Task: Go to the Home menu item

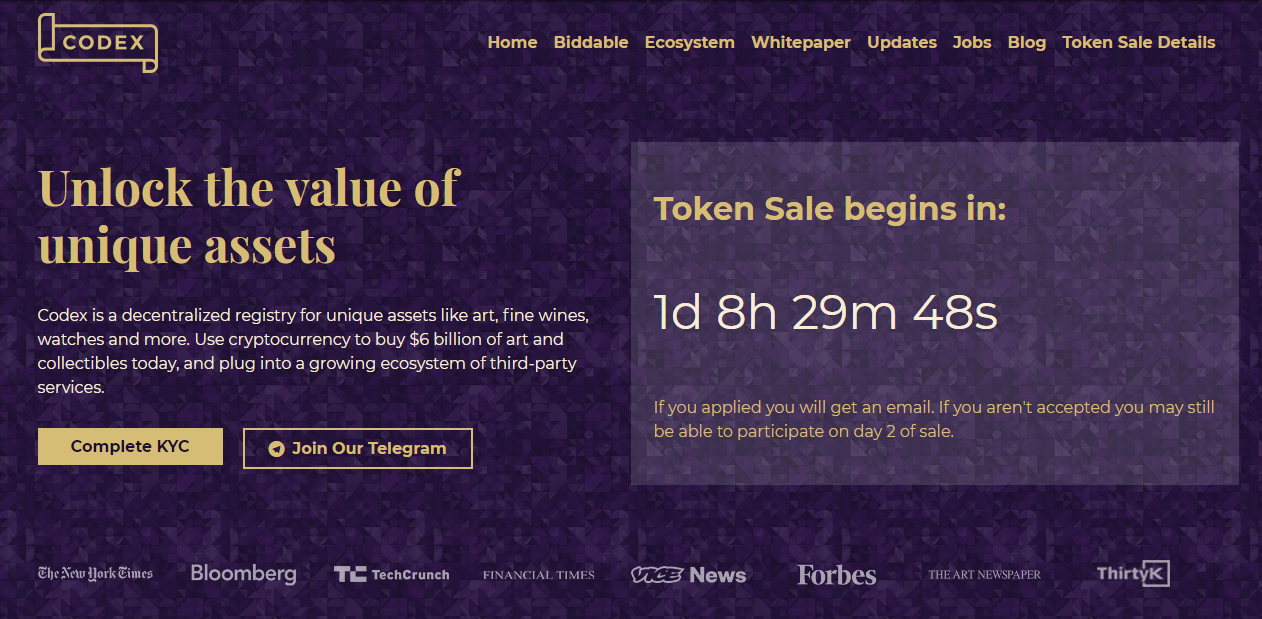Action: point(512,42)
